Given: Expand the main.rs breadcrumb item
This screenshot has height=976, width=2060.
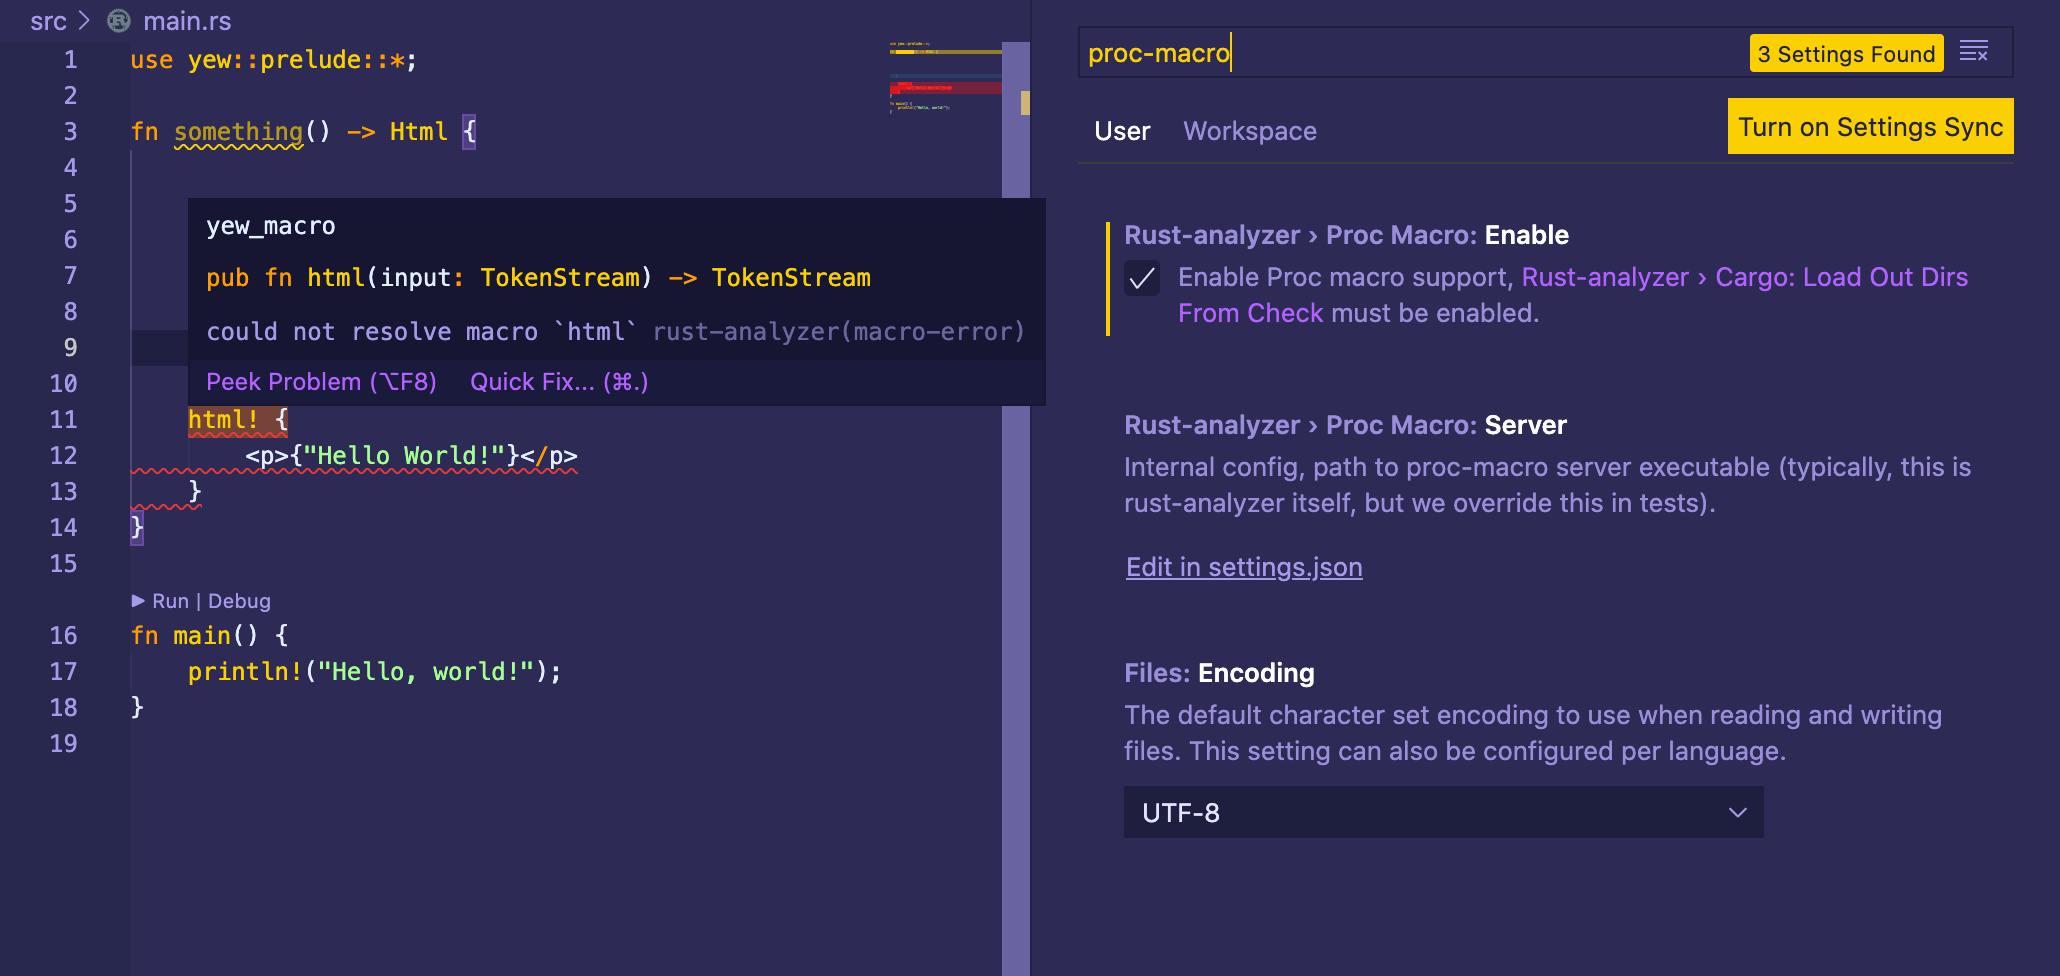Looking at the screenshot, I should point(188,21).
